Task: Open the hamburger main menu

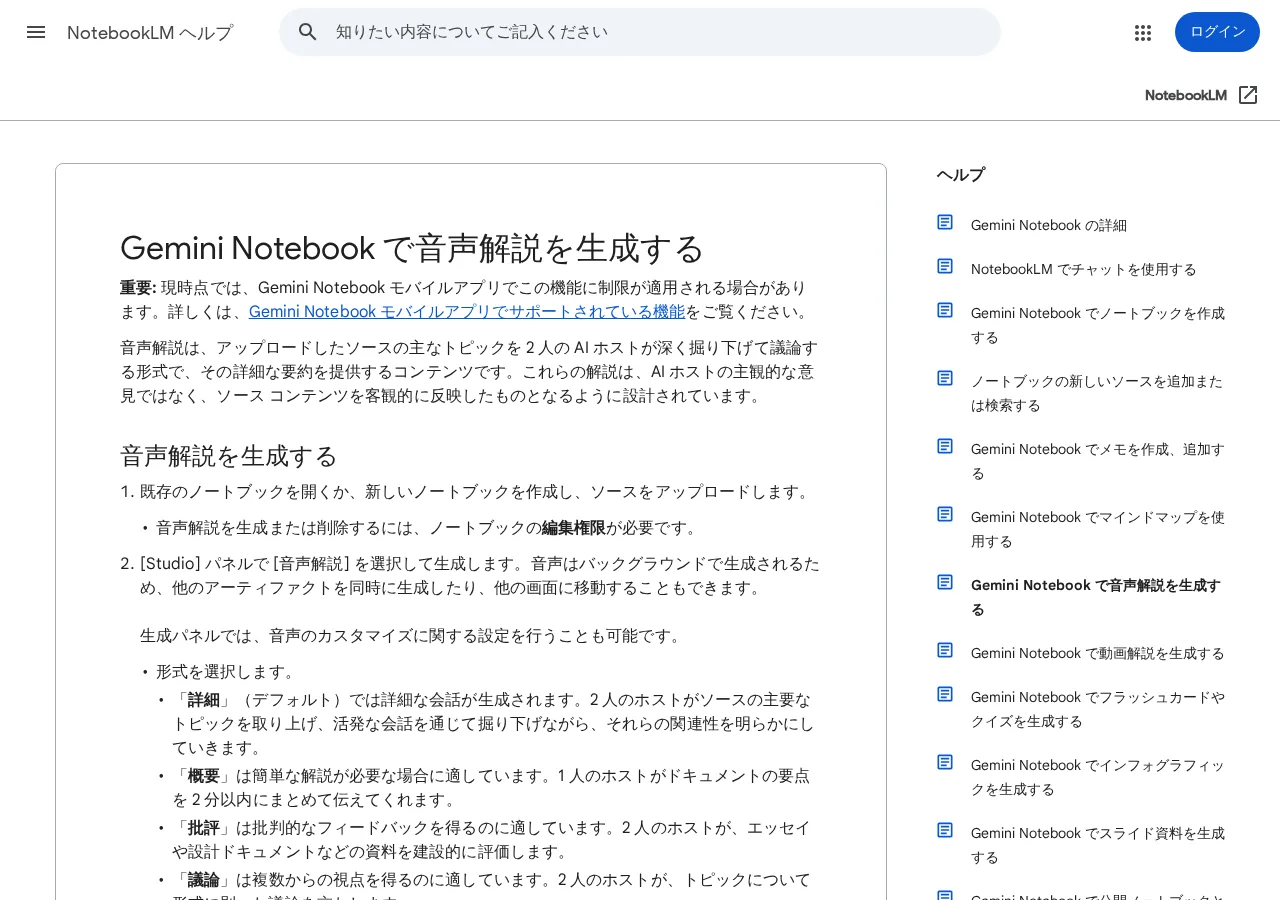Action: 36,32
